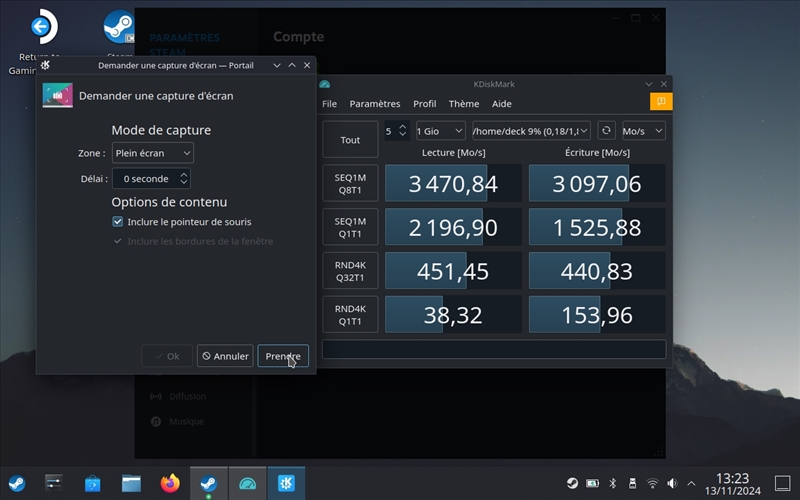This screenshot has height=500, width=800.
Task: Toggle 'Inclure les bordures de la fenêtre' checkbox
Action: click(118, 241)
